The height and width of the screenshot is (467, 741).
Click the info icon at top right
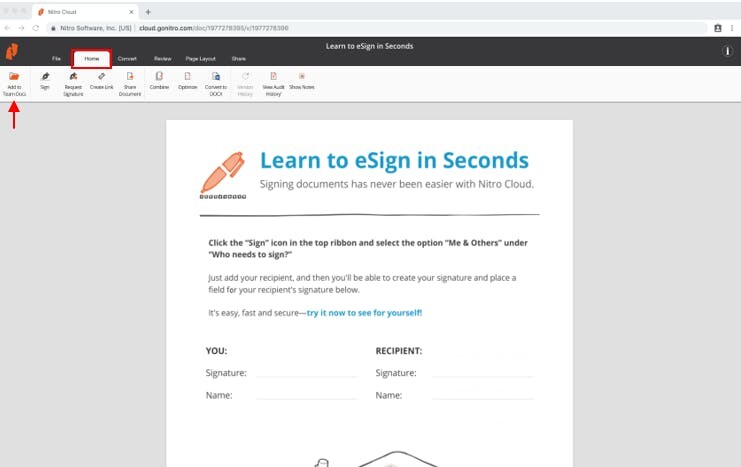point(727,51)
